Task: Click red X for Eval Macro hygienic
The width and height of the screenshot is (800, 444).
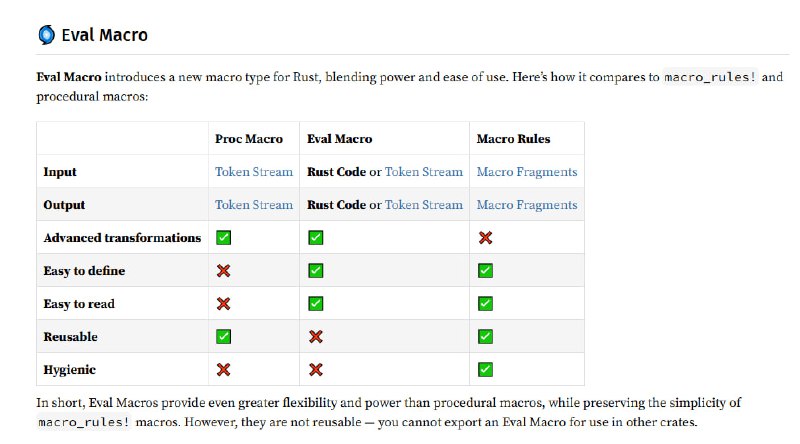Action: pos(316,370)
